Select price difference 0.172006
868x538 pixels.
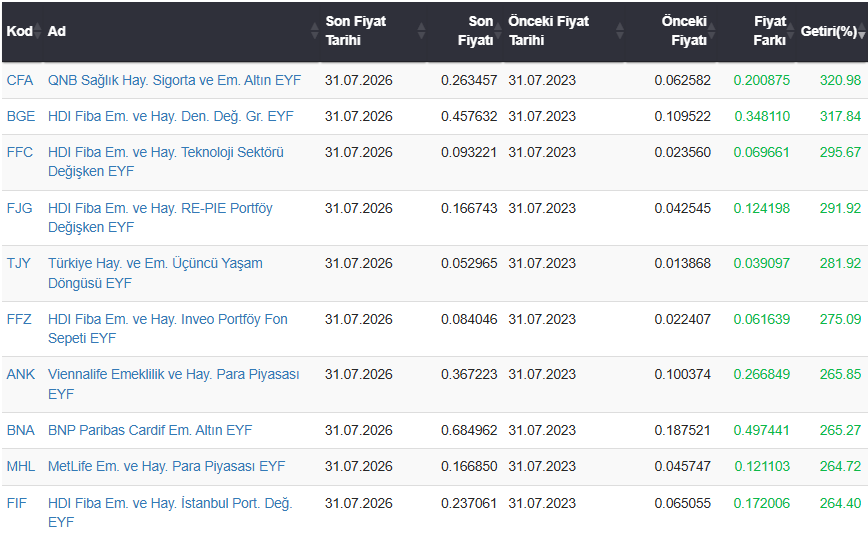point(762,503)
